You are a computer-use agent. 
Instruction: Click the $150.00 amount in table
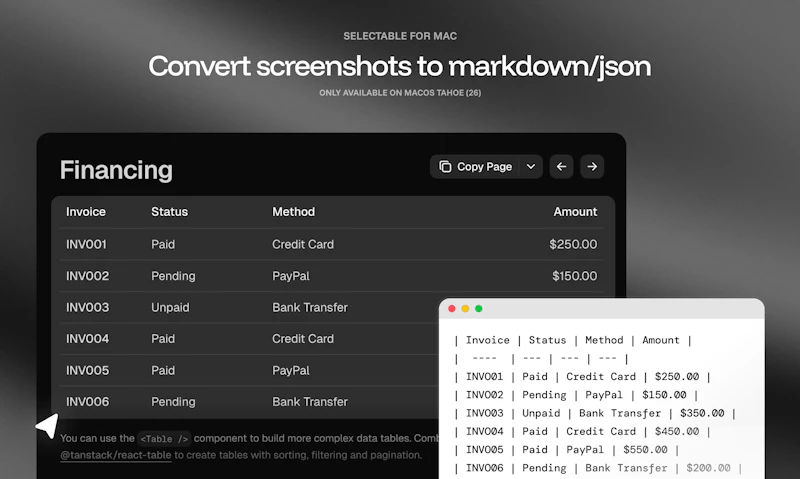point(574,276)
